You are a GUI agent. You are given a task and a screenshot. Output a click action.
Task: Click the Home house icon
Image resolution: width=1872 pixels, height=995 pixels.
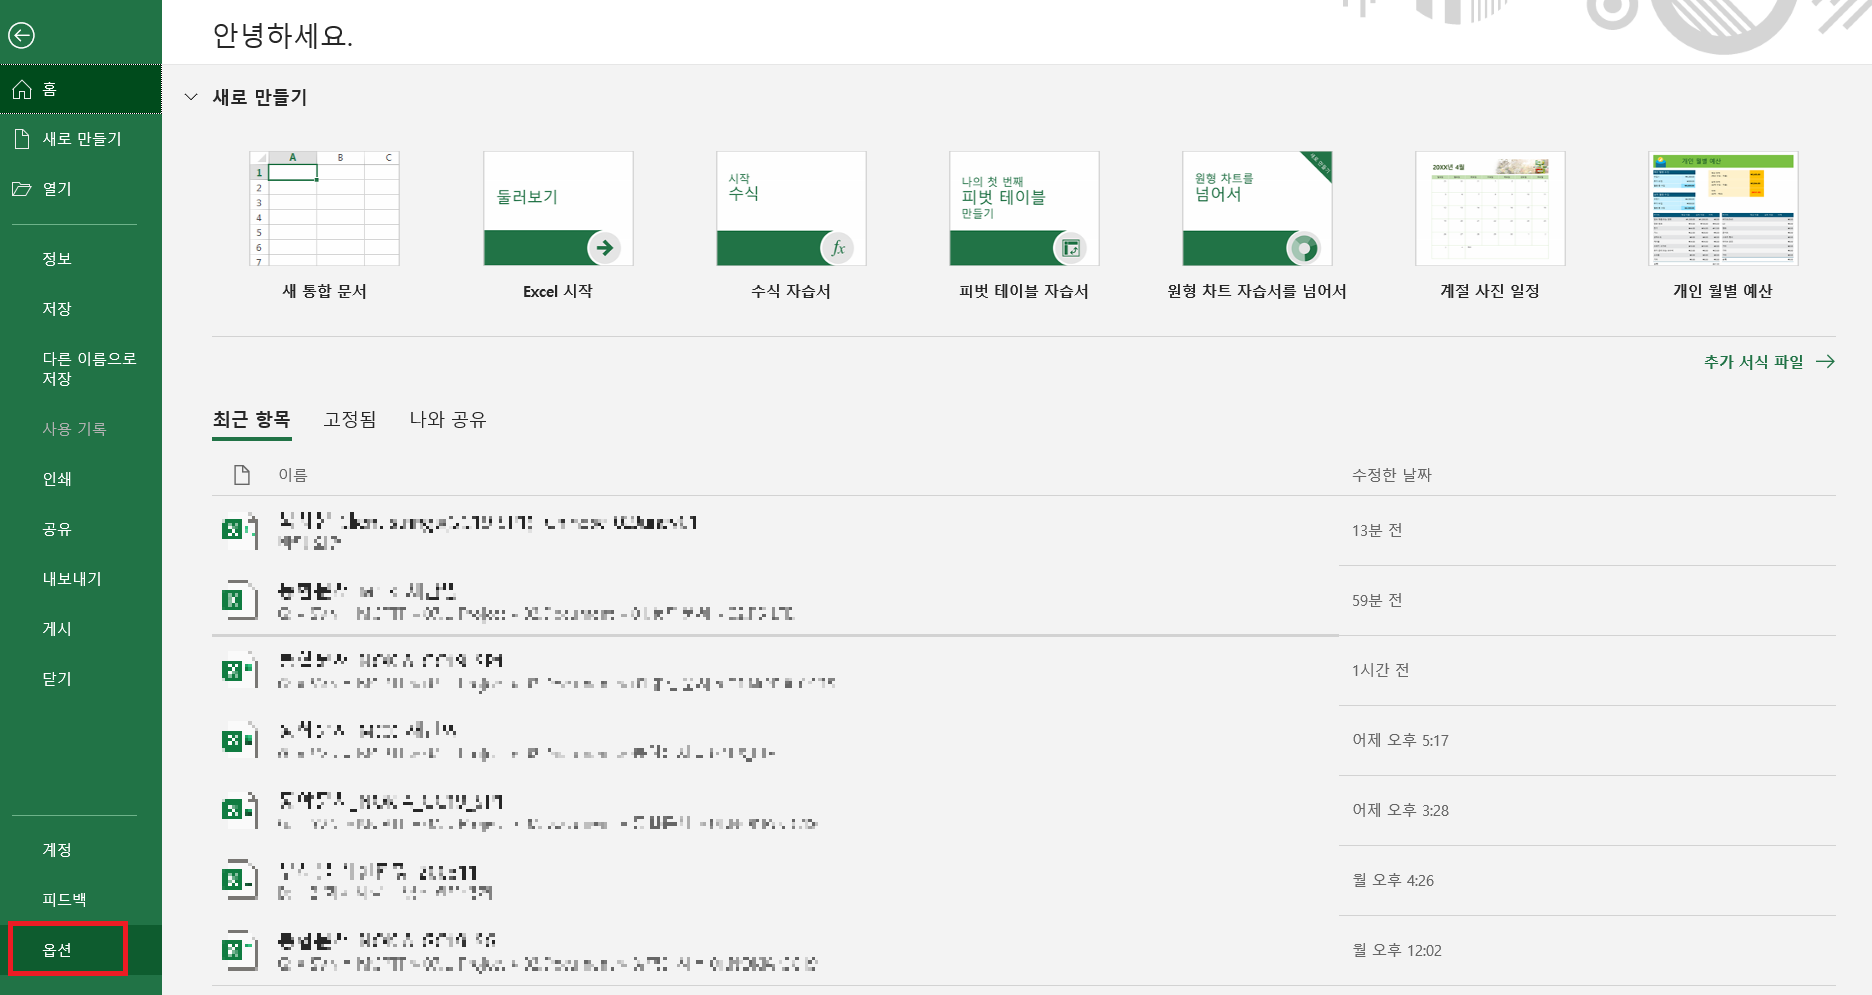coord(22,90)
